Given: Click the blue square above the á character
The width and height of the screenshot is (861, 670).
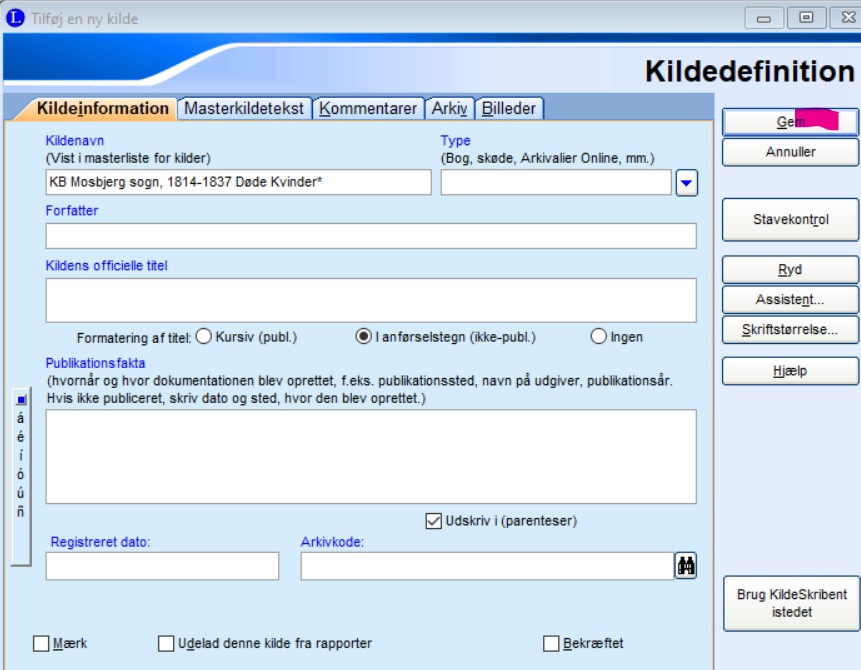Looking at the screenshot, I should [x=21, y=399].
